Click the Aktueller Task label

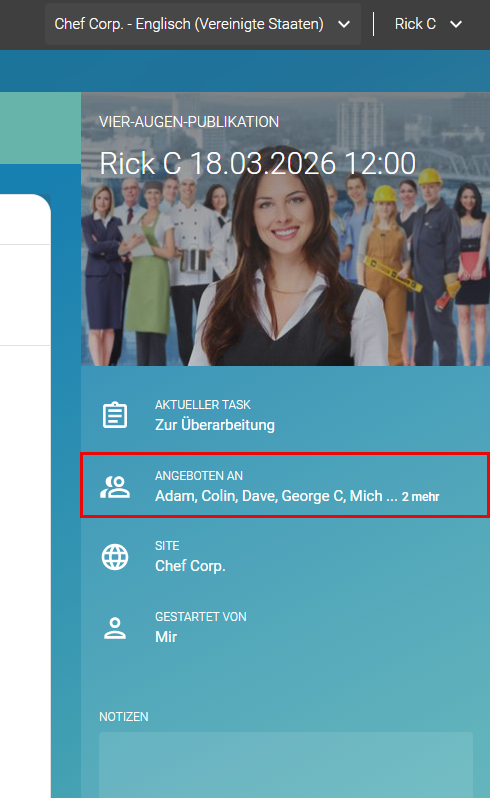pos(203,405)
